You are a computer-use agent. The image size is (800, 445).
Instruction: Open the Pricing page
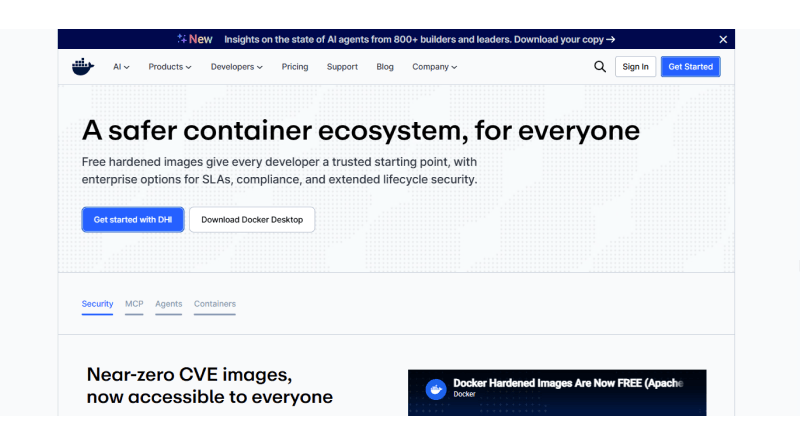(295, 67)
